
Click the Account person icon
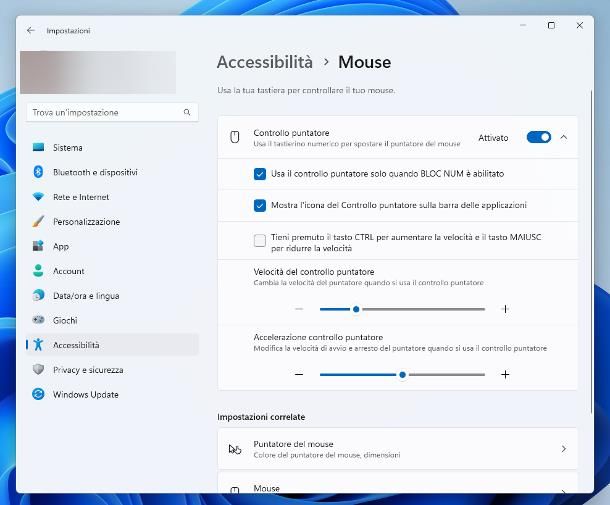coord(38,271)
